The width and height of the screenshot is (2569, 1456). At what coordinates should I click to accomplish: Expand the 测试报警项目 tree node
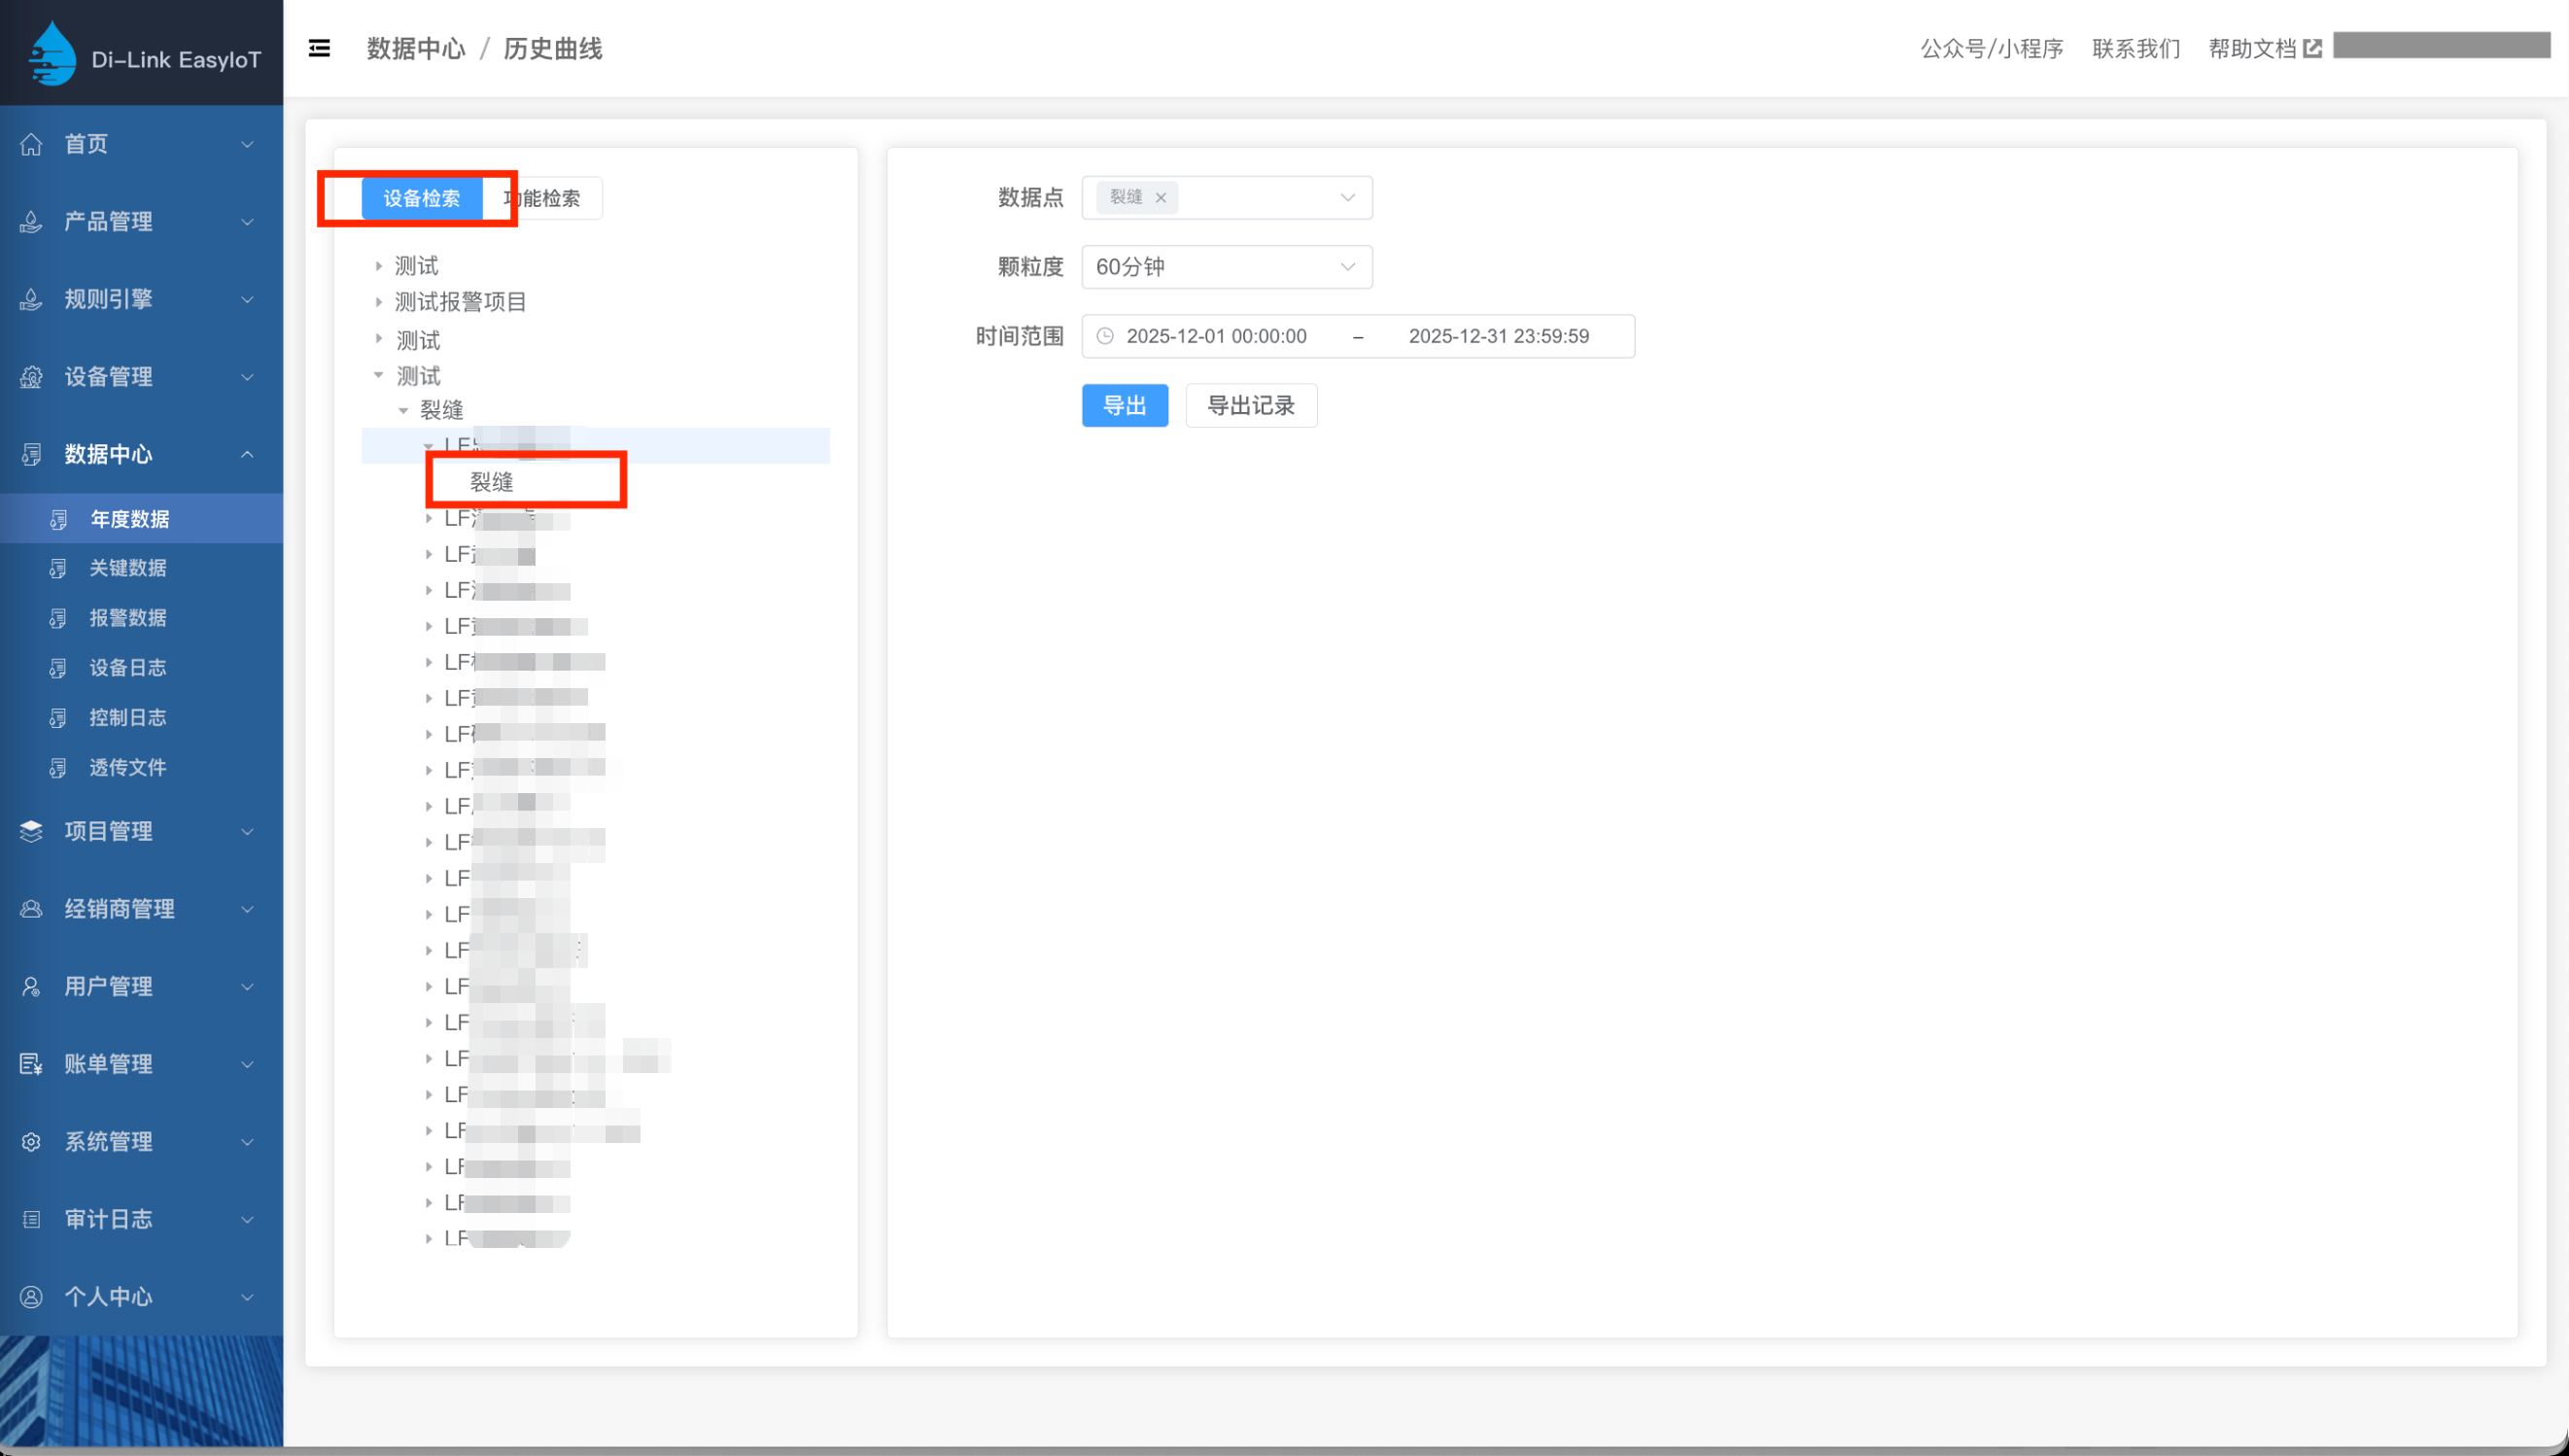click(x=379, y=302)
